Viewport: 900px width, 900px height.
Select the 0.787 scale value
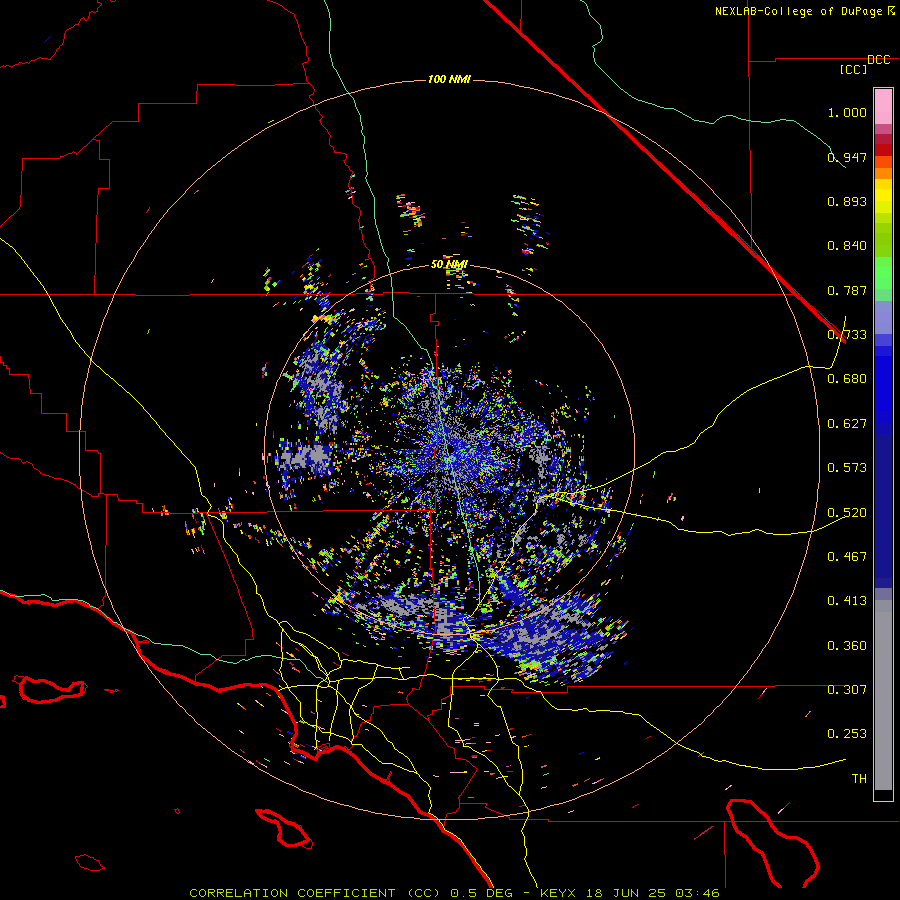click(847, 290)
